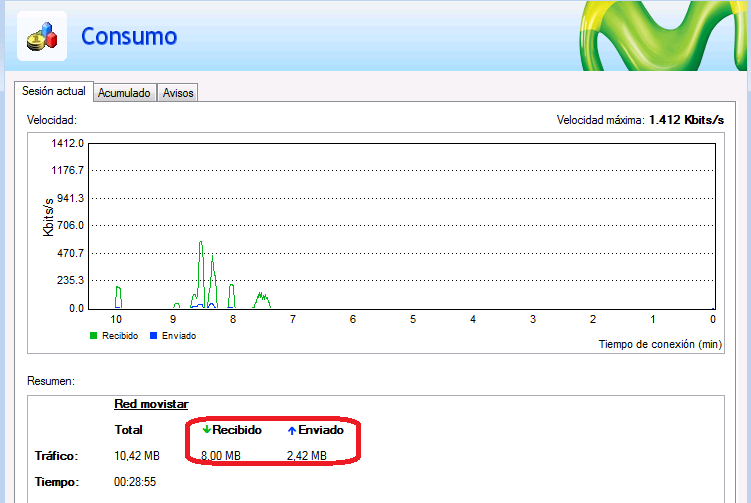
Task: Click the Red movistar heading
Action: click(x=151, y=404)
